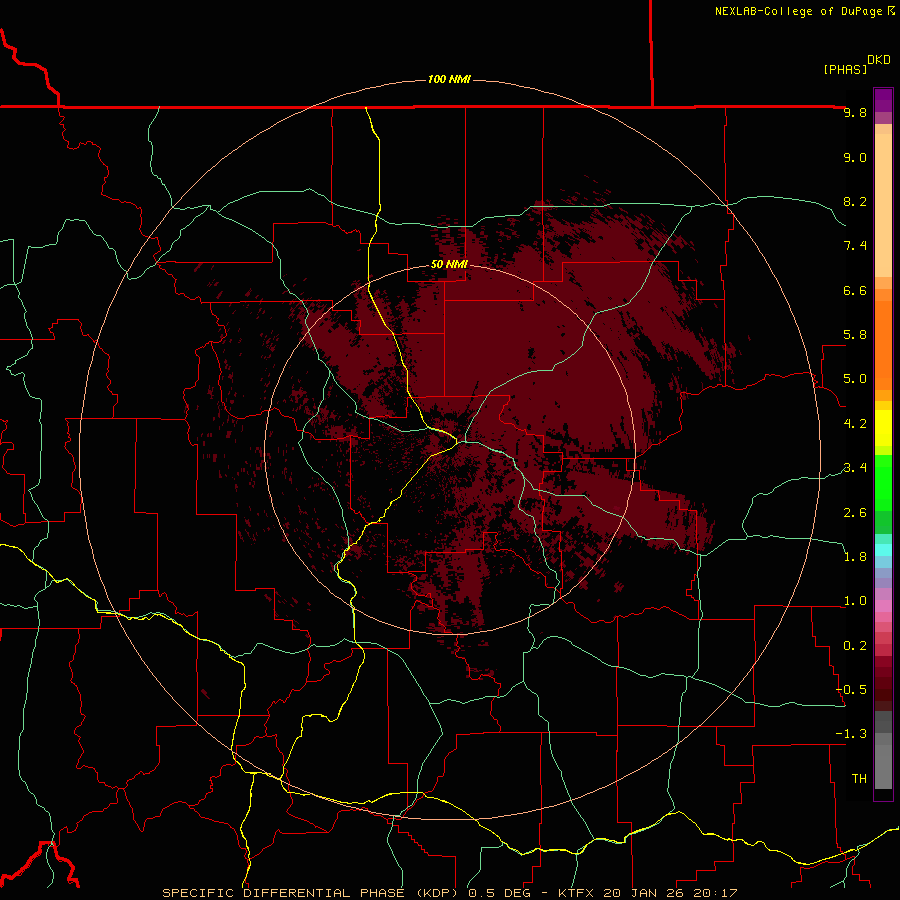Click the yellow segment of color bar
900x900 pixels.
[x=883, y=428]
